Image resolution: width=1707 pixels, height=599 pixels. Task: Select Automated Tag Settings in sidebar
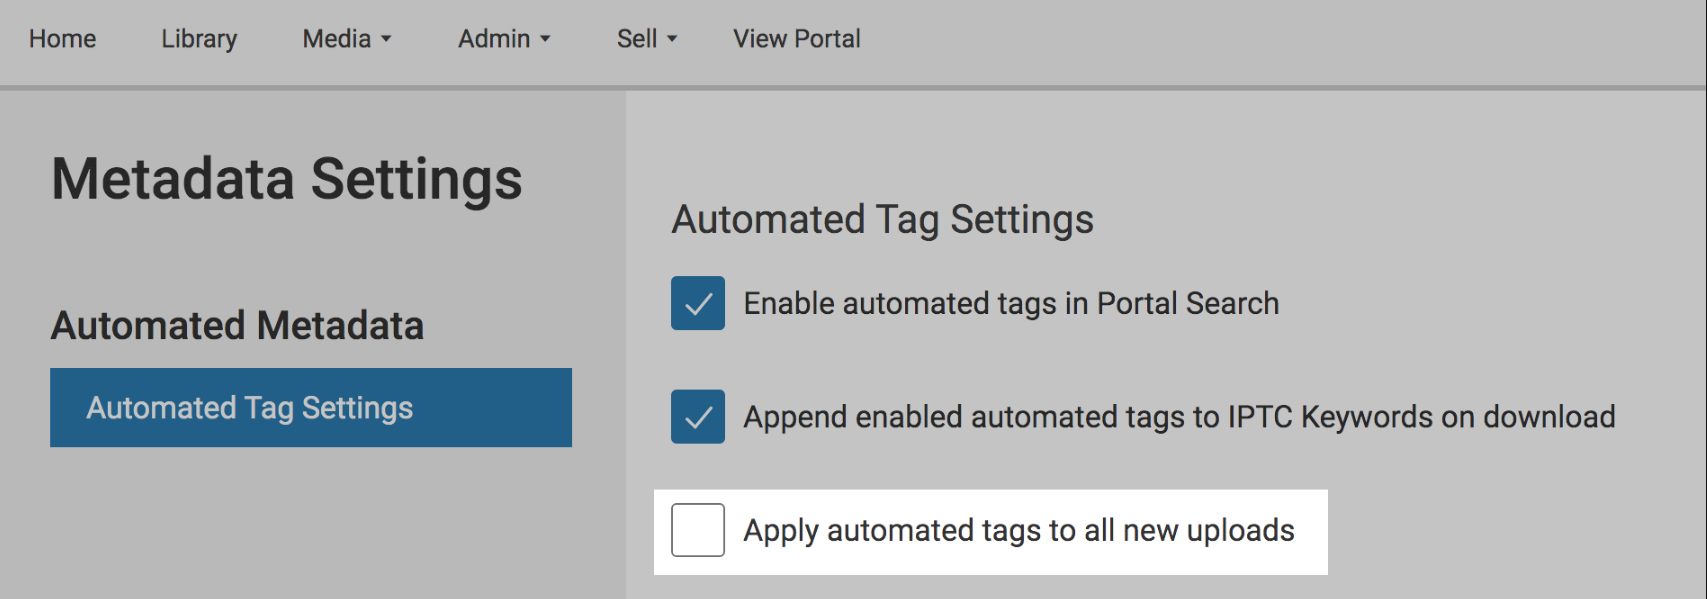(311, 407)
